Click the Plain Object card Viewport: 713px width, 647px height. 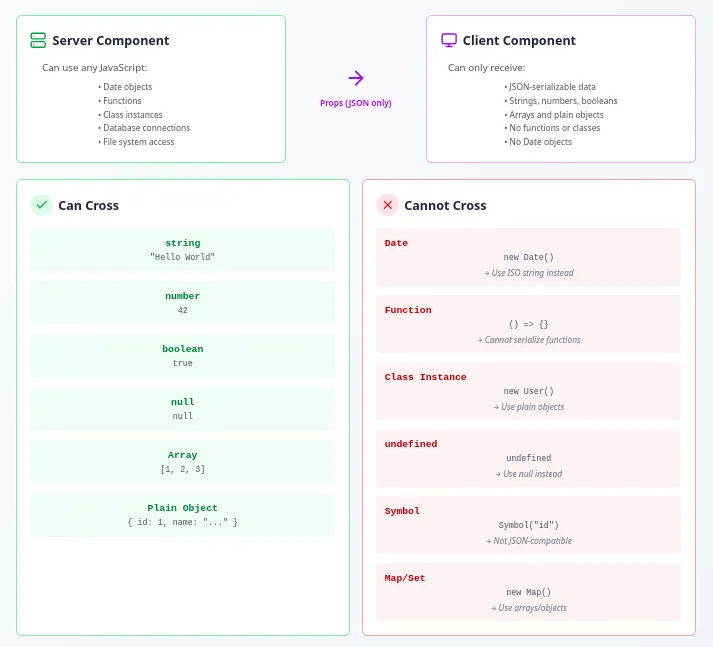[x=183, y=515]
